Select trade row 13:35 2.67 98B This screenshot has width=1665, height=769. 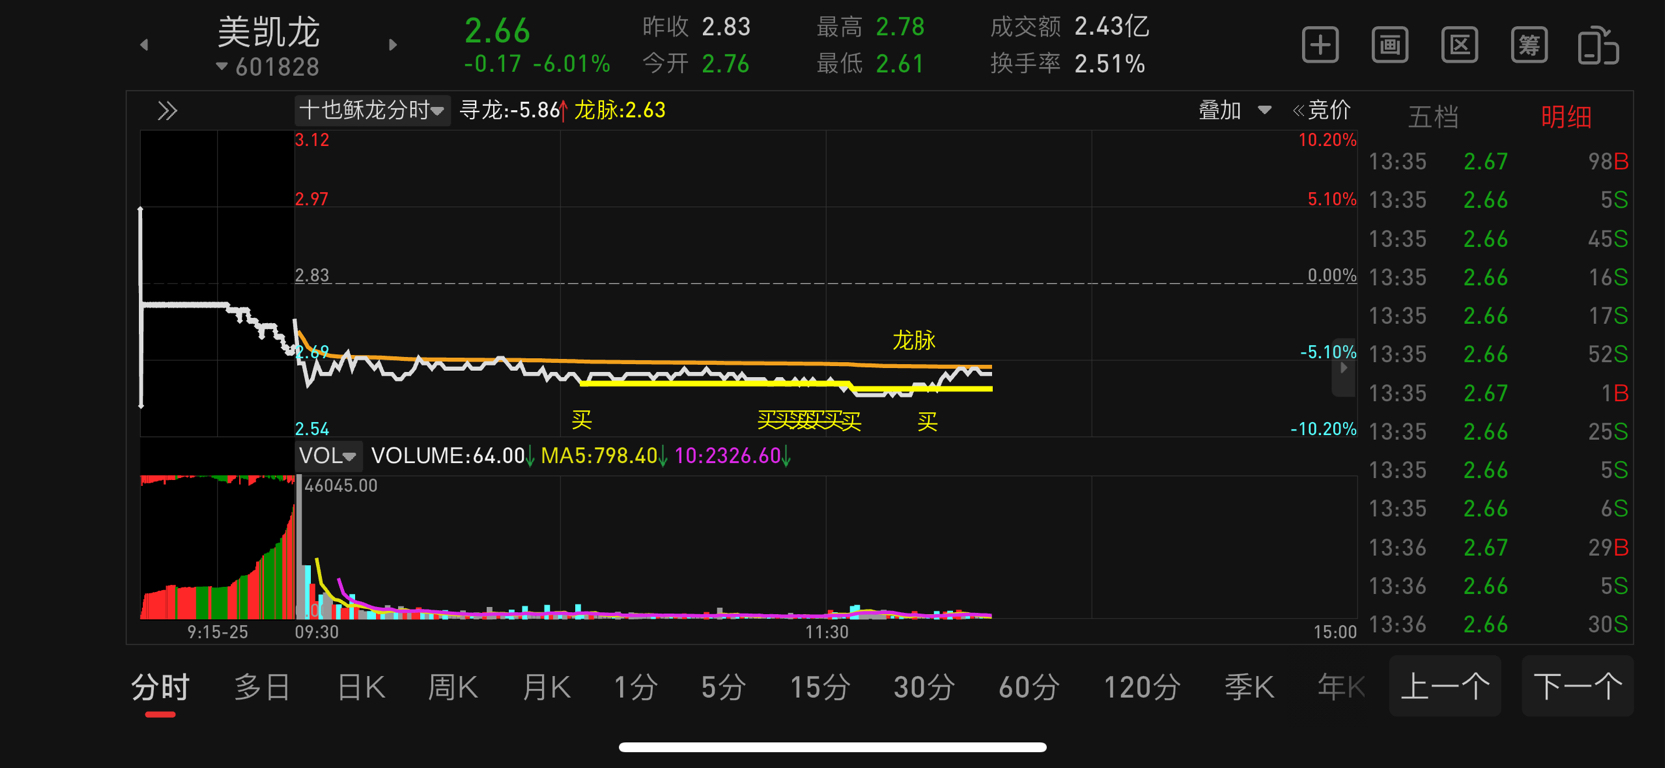1498,162
